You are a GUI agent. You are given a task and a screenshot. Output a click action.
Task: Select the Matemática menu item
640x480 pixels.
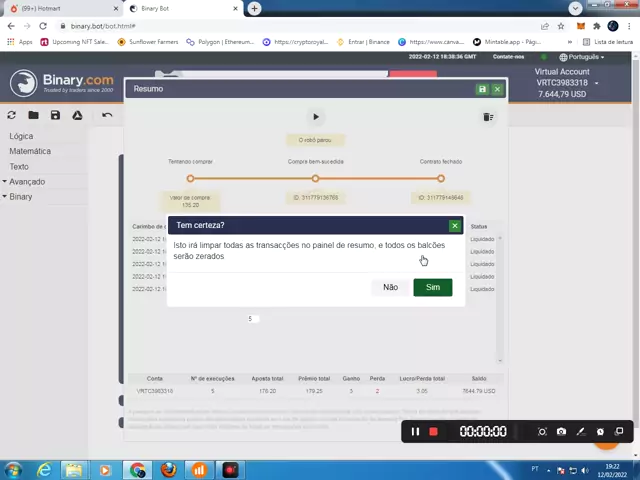pyautogui.click(x=30, y=151)
